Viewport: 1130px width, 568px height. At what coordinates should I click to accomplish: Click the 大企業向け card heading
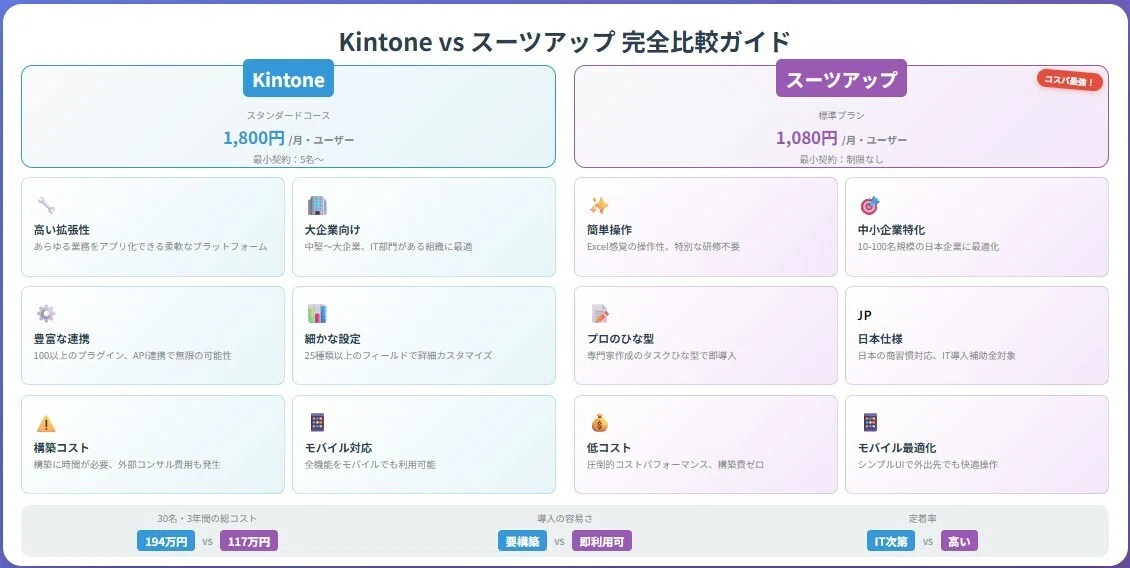point(332,230)
